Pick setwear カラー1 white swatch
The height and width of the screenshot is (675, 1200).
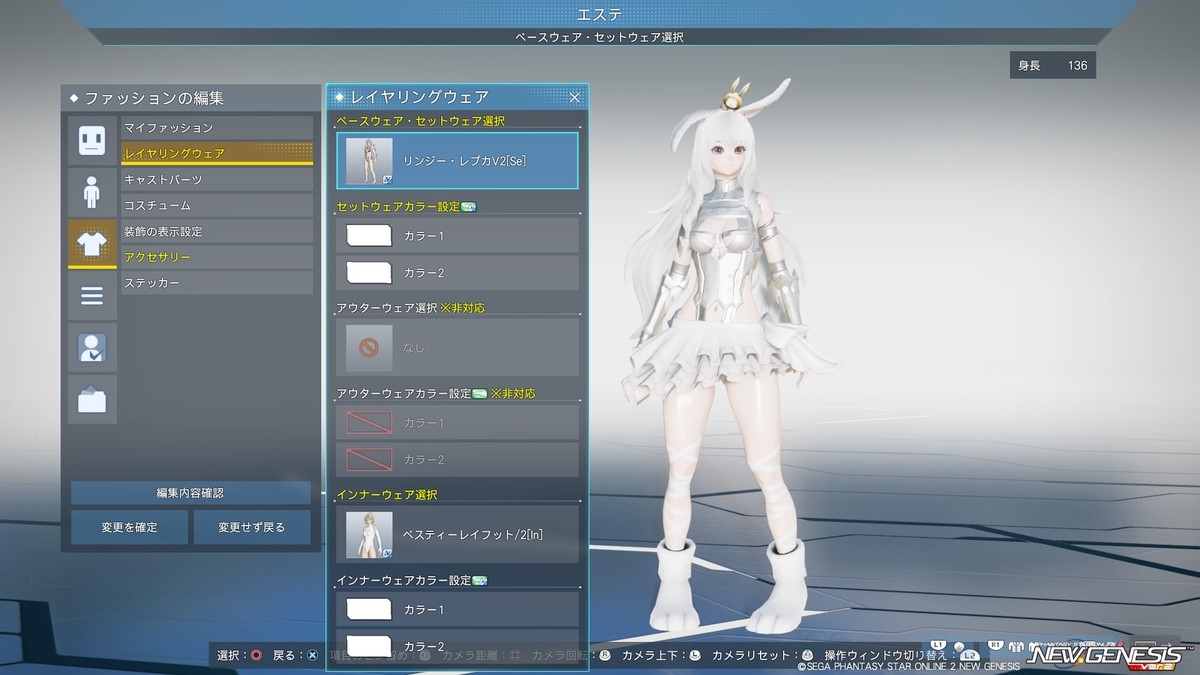coord(369,236)
